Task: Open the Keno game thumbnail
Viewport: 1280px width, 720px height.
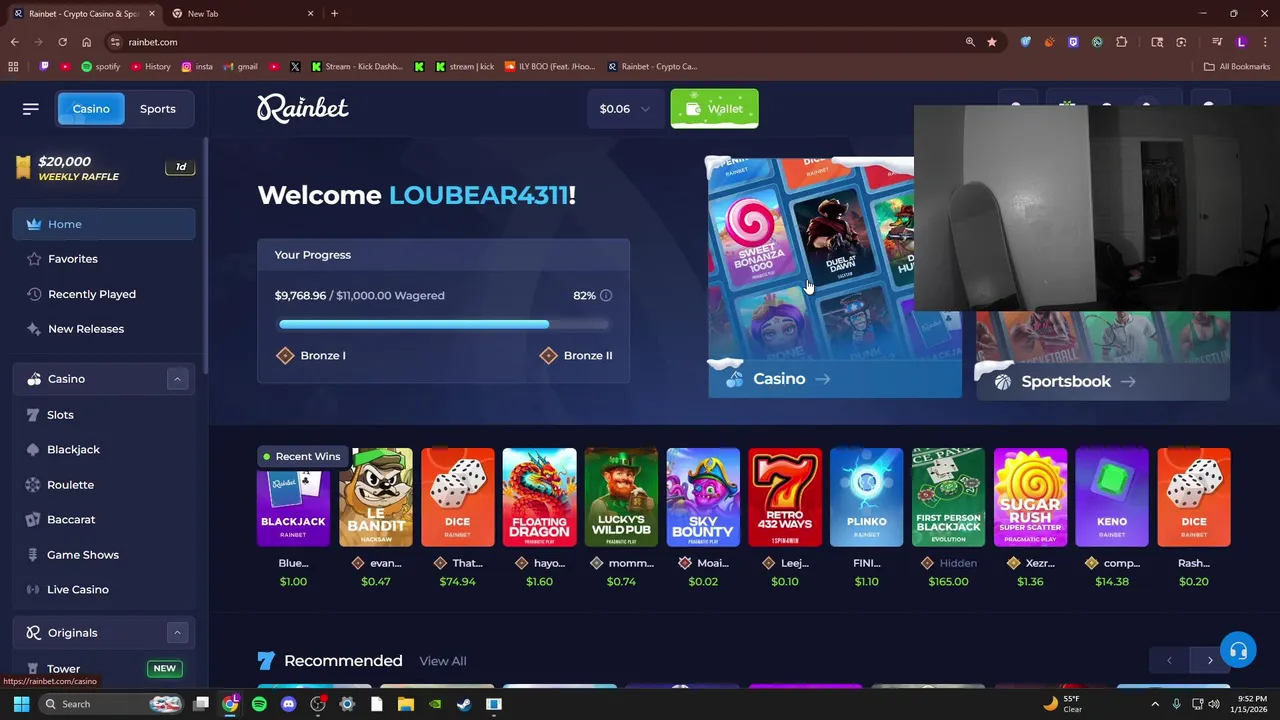Action: tap(1112, 497)
